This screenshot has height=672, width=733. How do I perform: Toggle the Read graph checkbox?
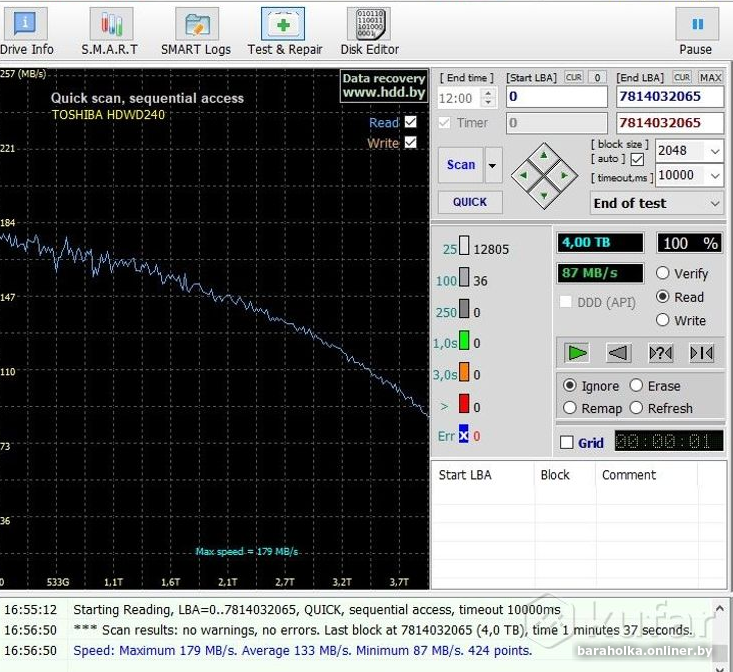tap(410, 123)
